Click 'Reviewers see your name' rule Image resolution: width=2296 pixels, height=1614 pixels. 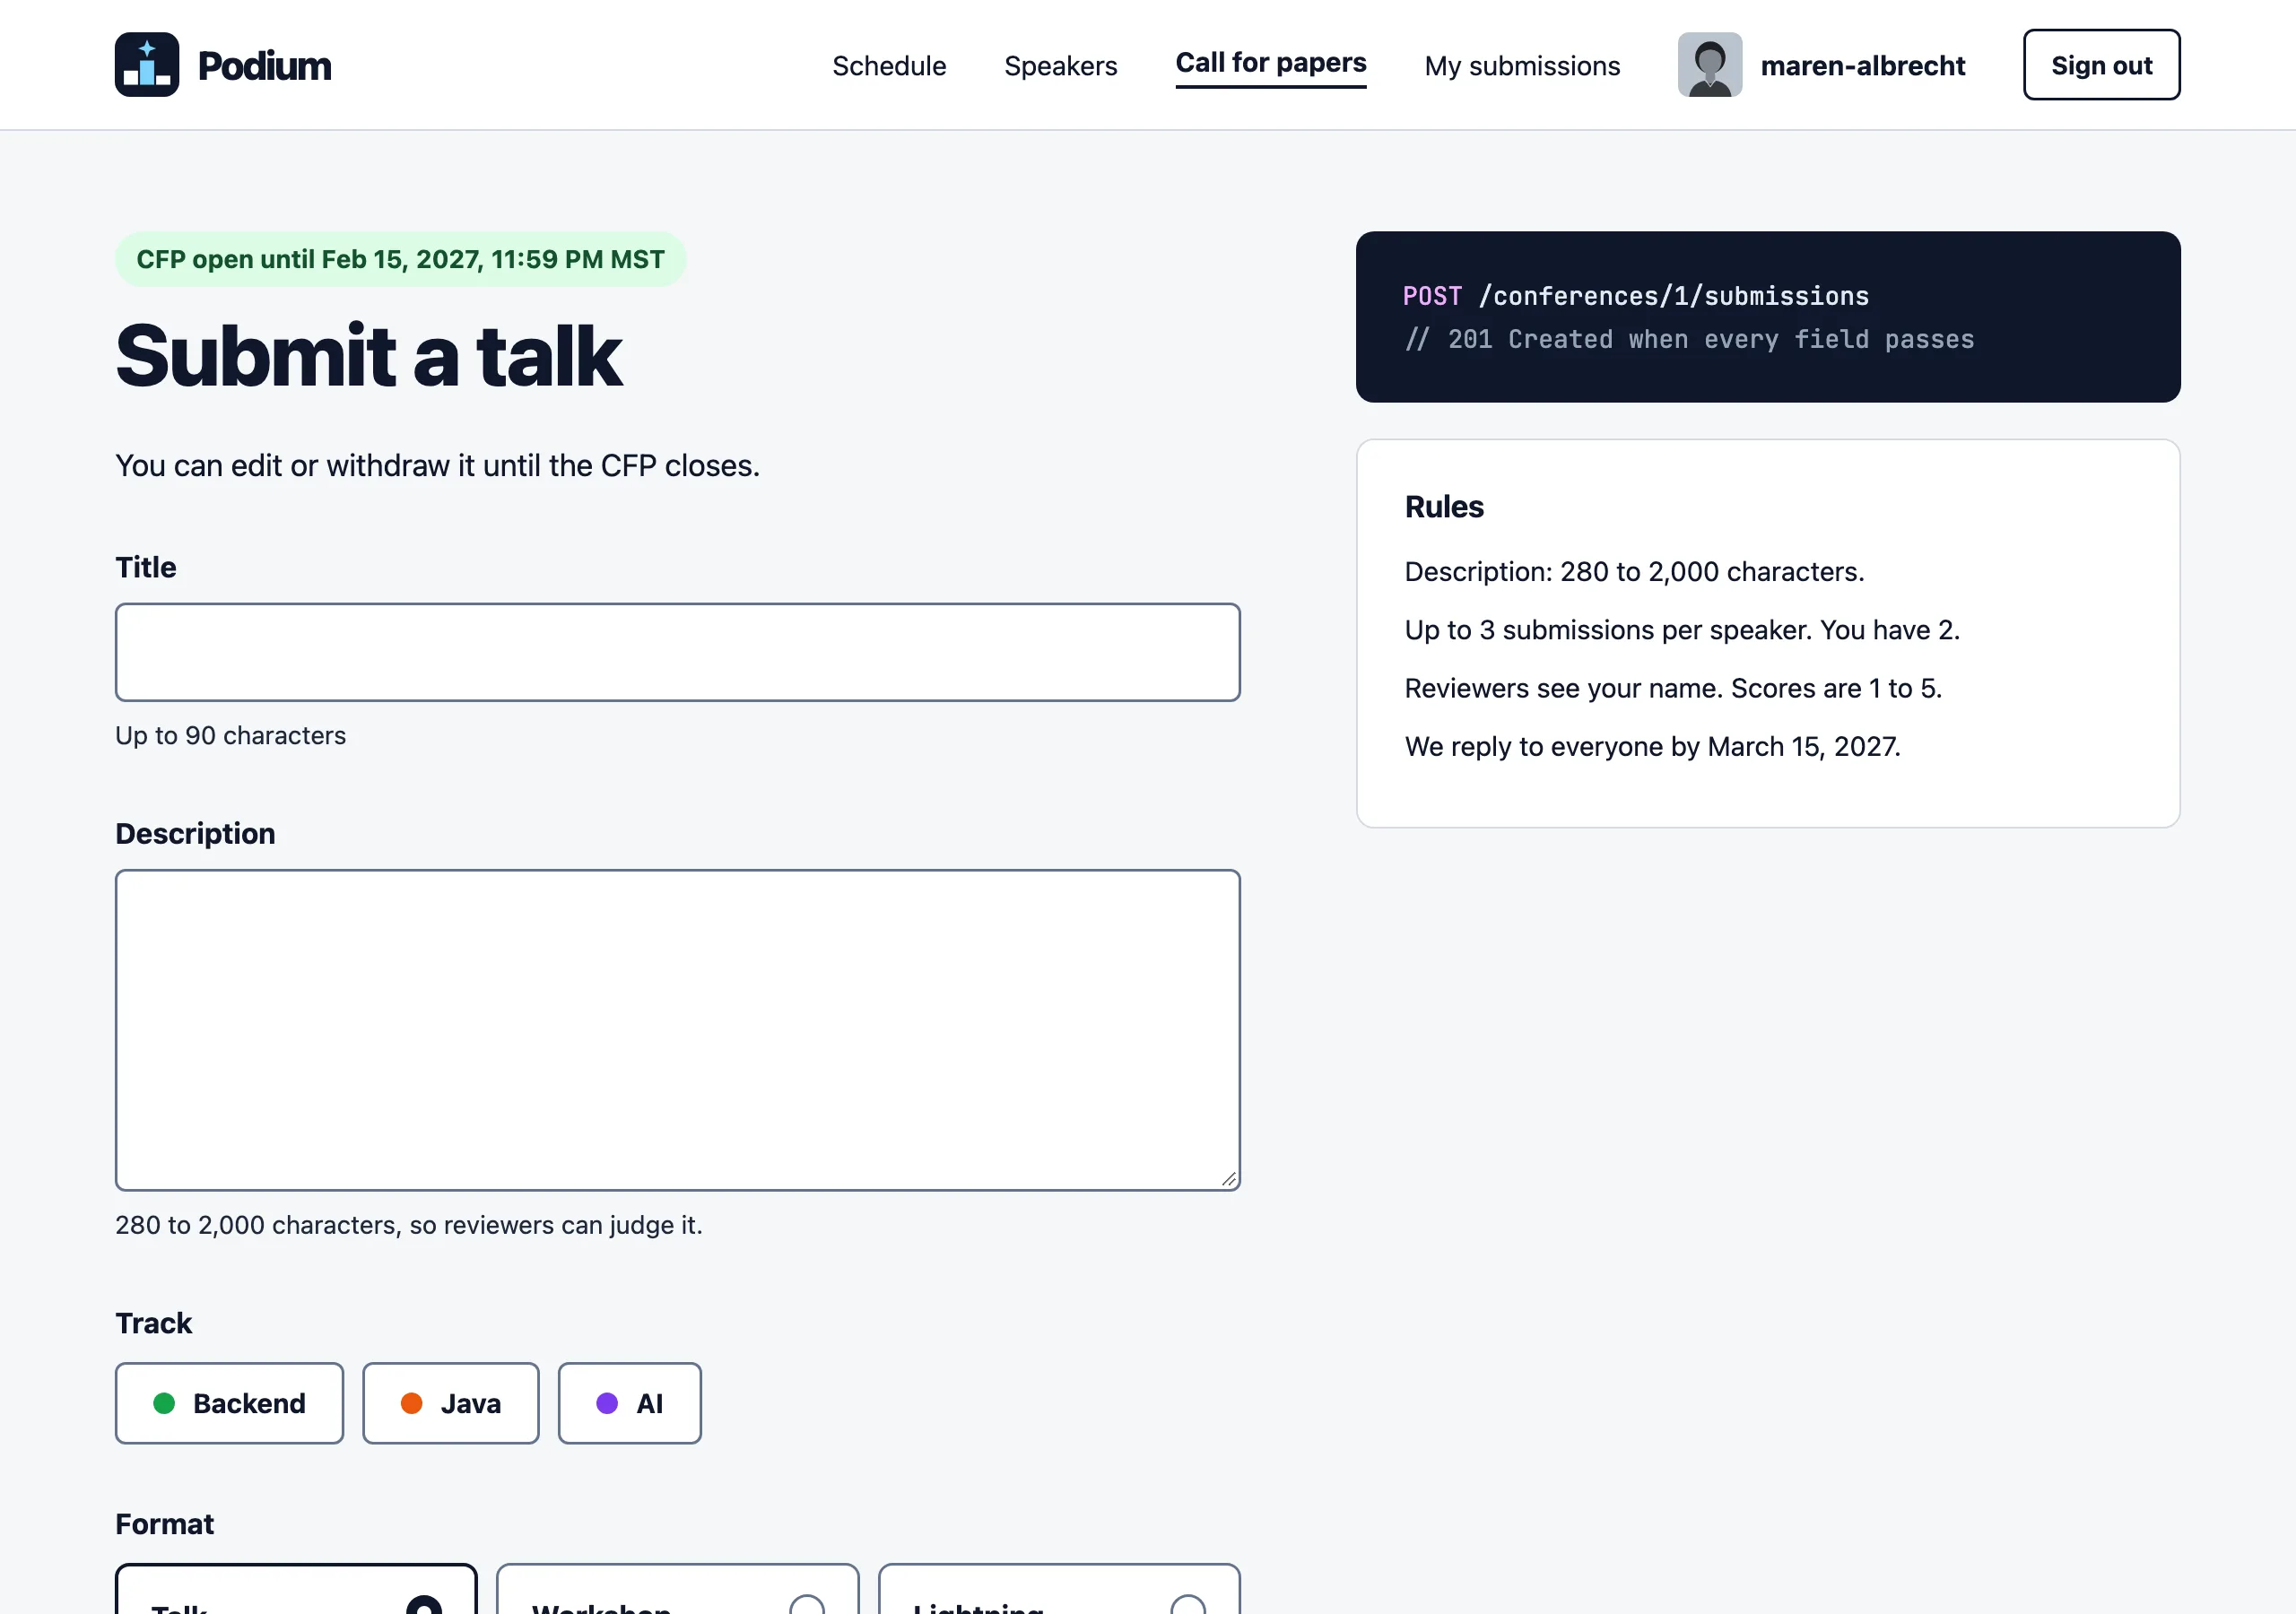pyautogui.click(x=1673, y=688)
